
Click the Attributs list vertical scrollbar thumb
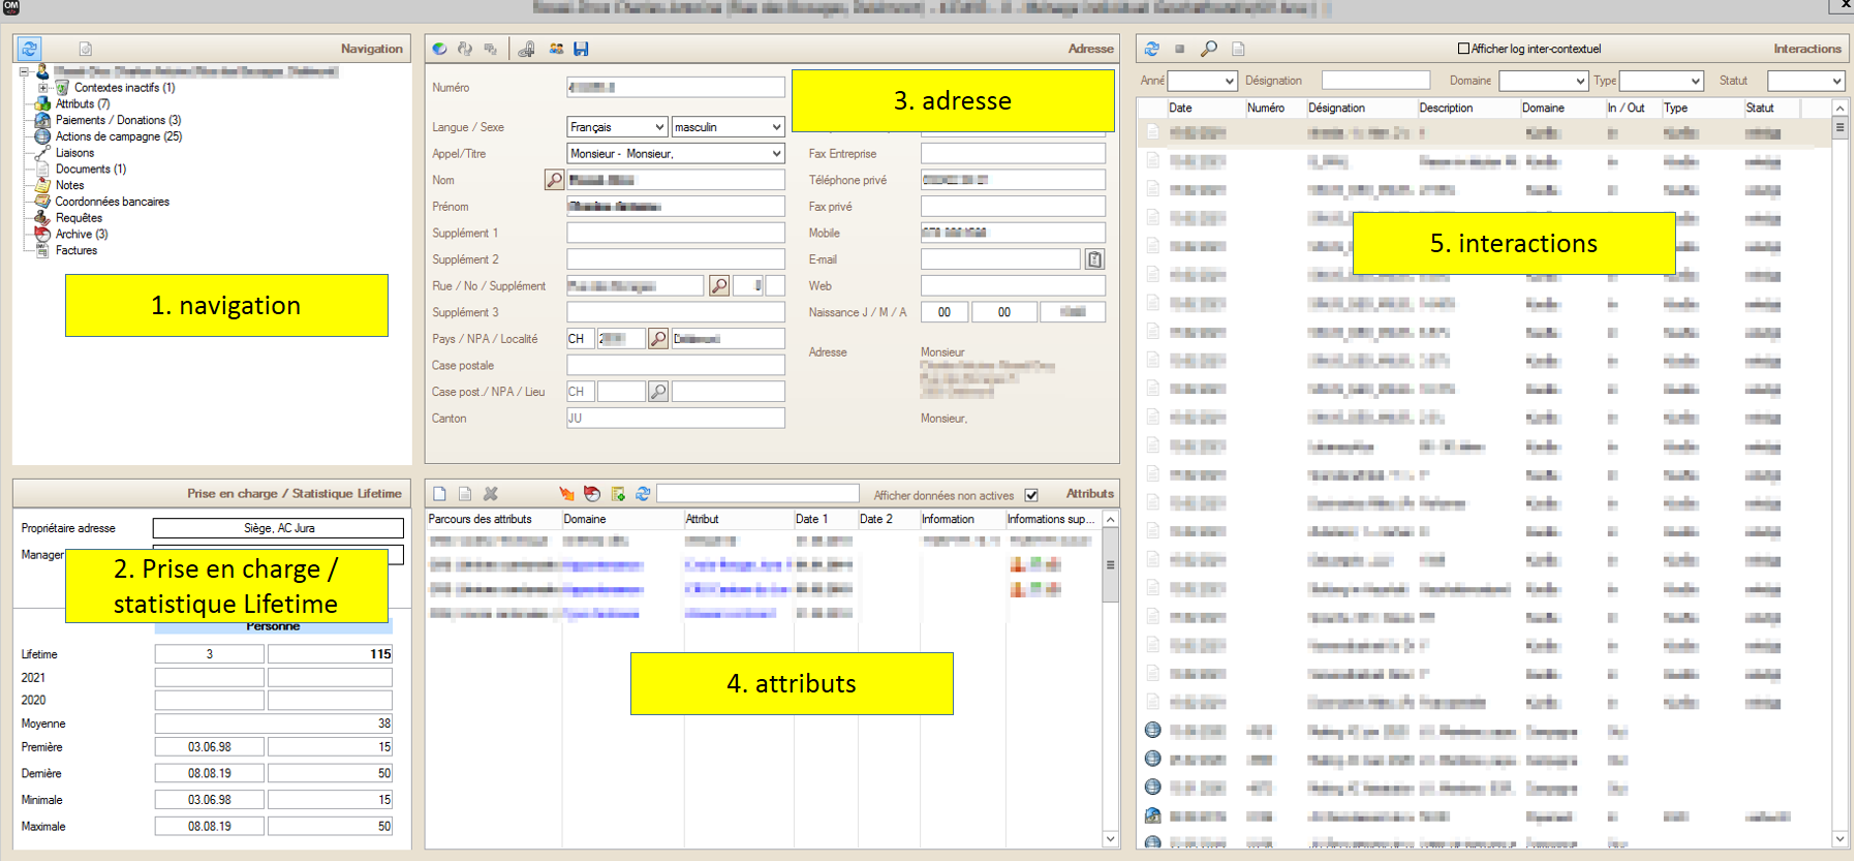coord(1110,565)
